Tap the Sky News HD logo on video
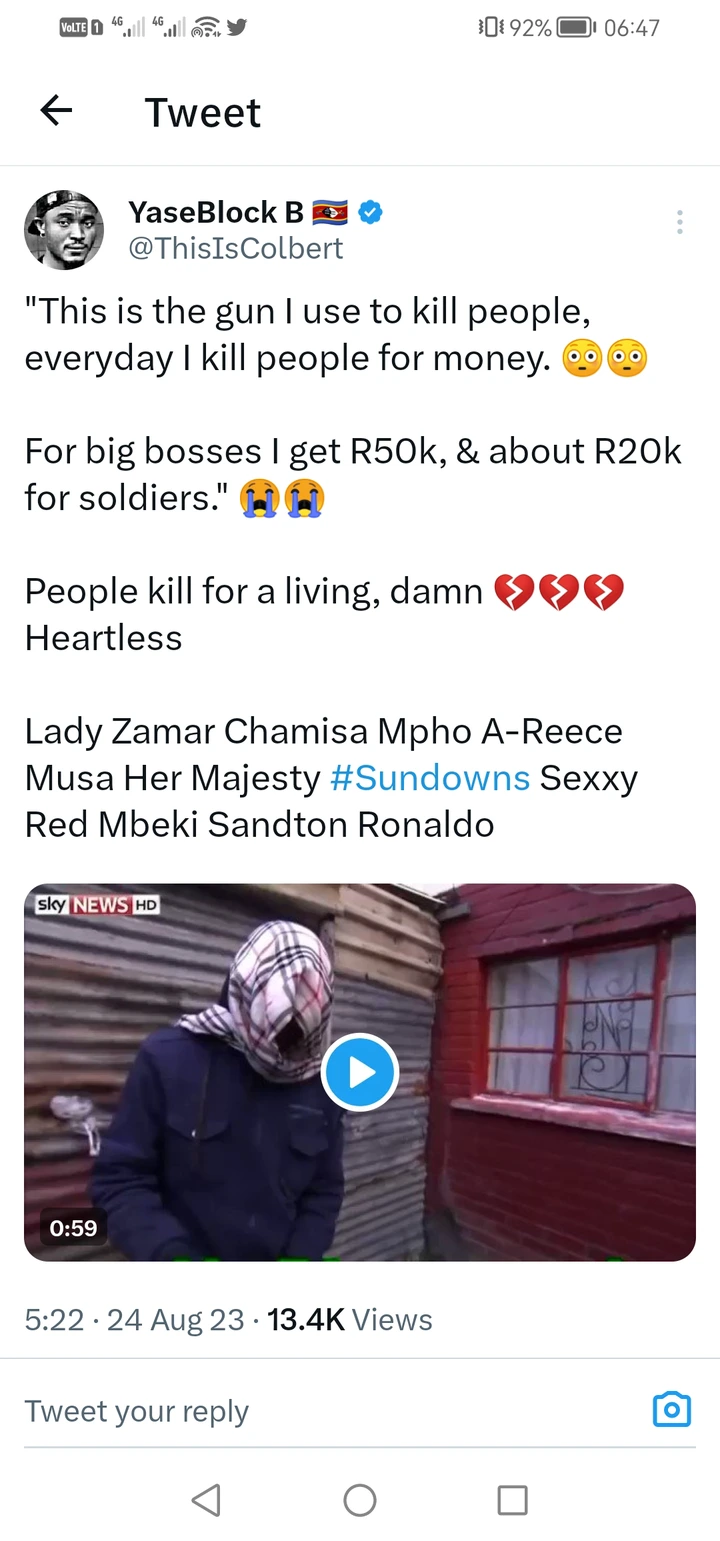This screenshot has width=720, height=1541. (x=97, y=905)
